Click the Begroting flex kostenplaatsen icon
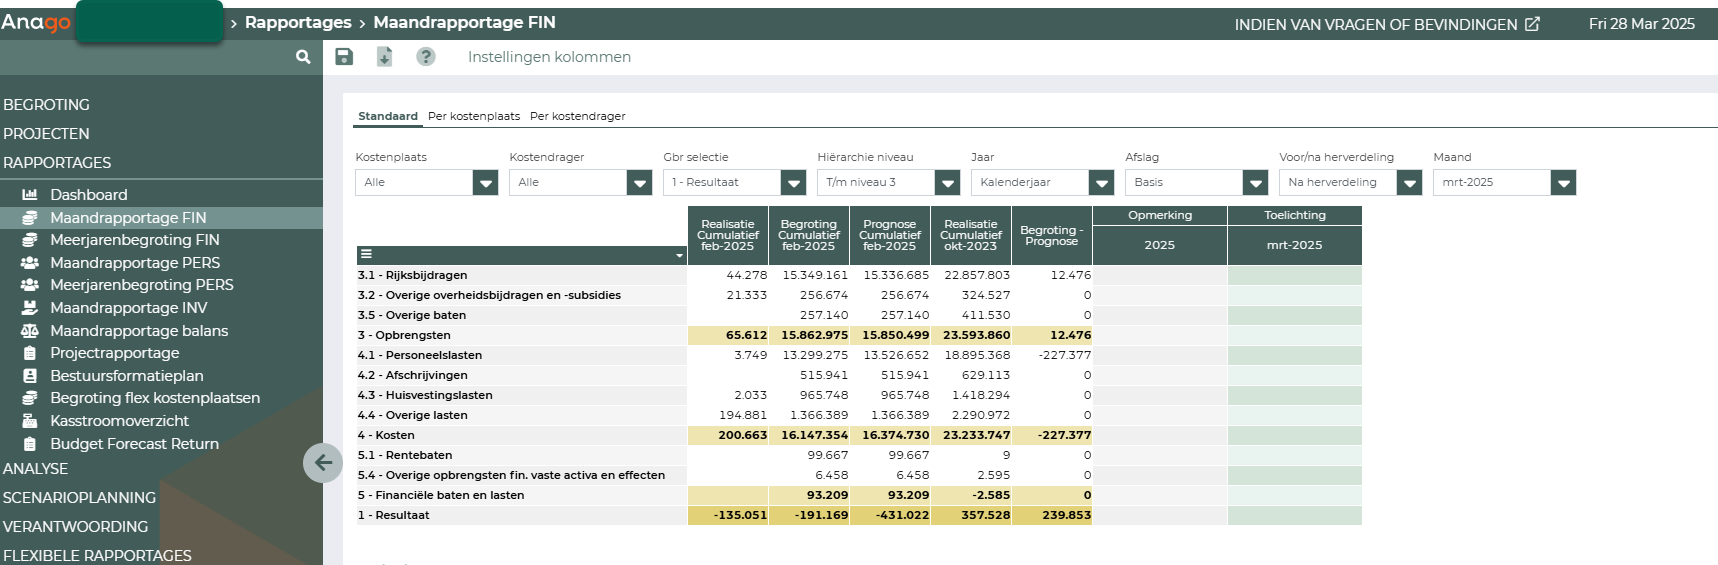This screenshot has width=1718, height=565. 30,398
